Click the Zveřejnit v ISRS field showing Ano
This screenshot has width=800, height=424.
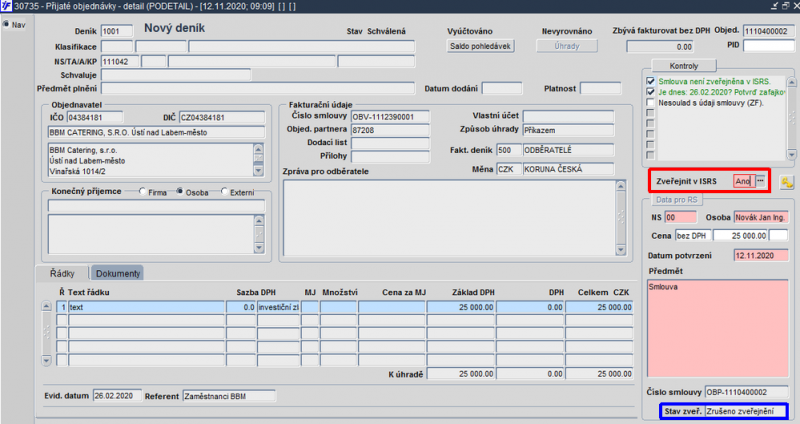(744, 181)
